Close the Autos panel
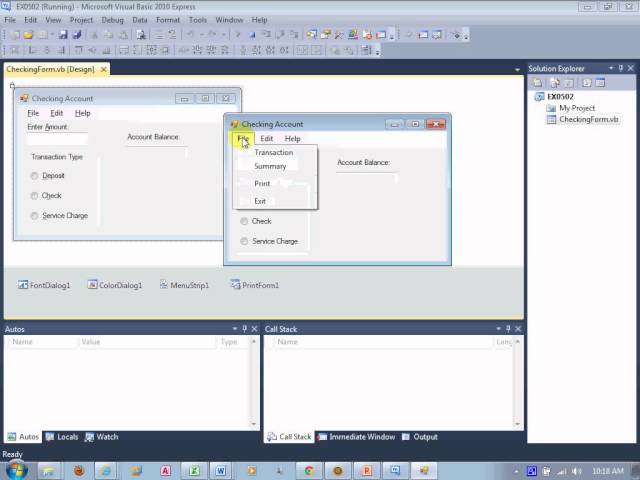The height and width of the screenshot is (480, 640). tap(254, 329)
